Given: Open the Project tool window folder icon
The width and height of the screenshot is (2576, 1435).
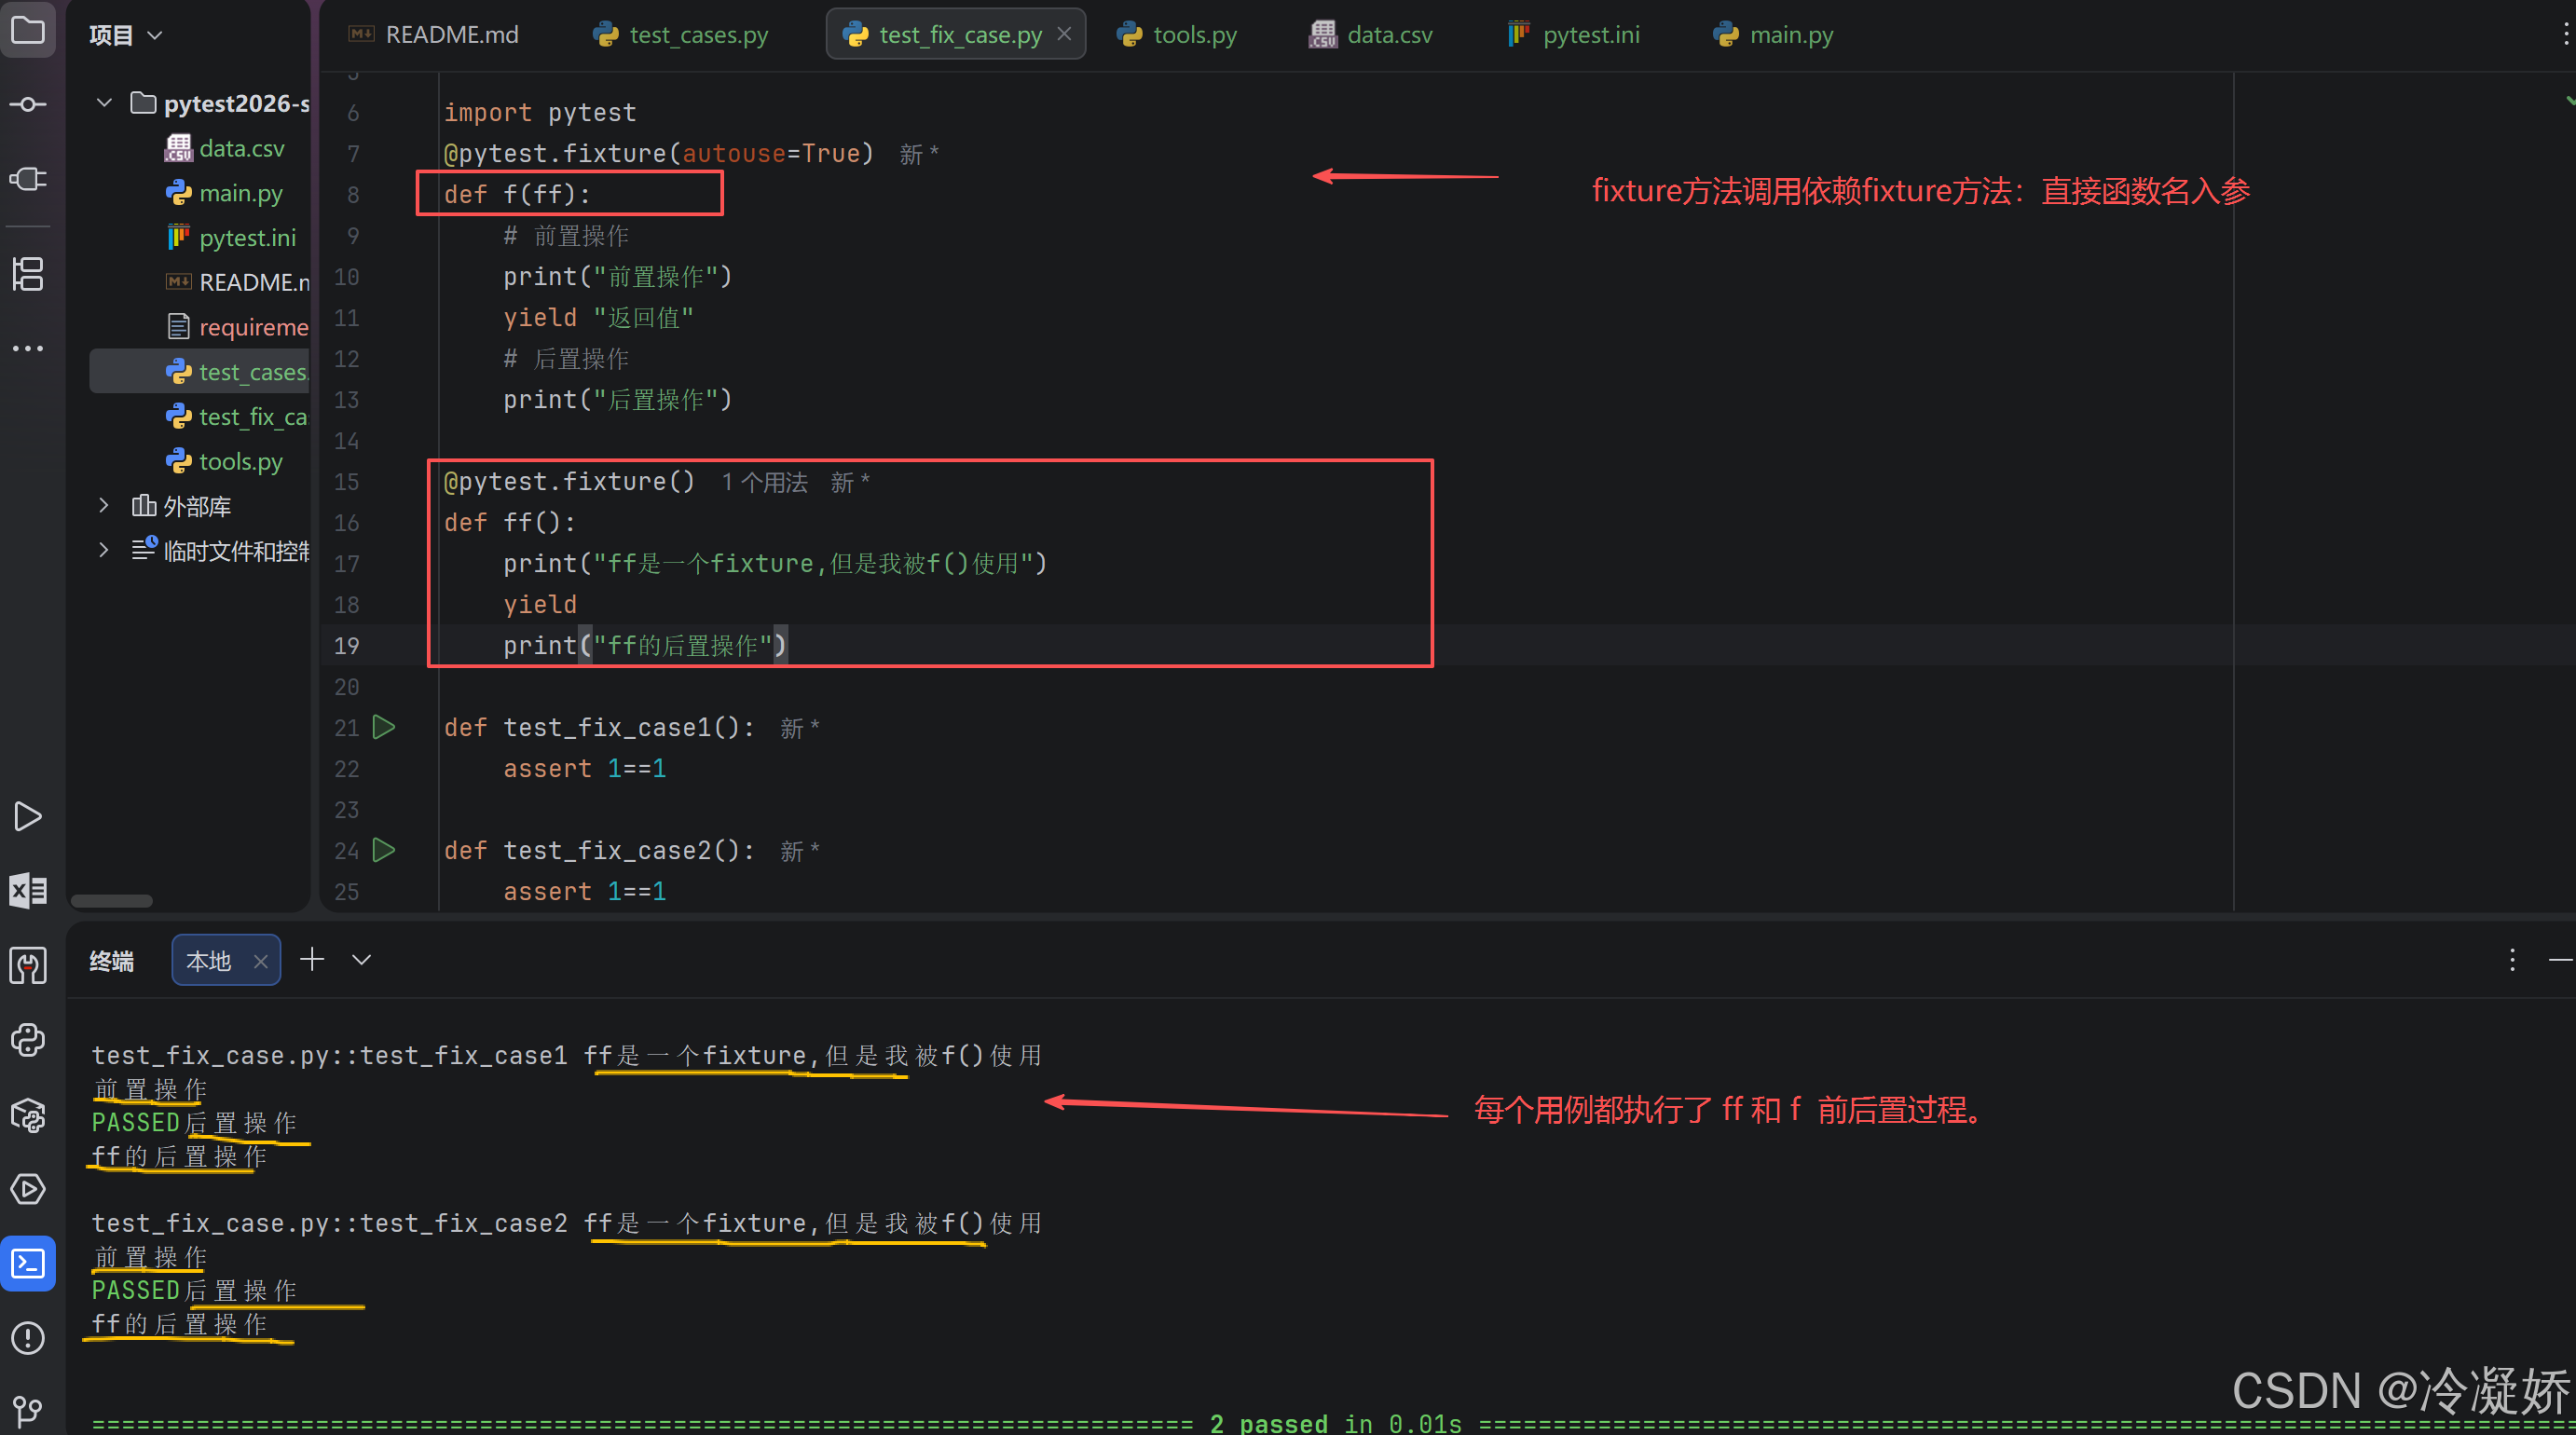Looking at the screenshot, I should coord(28,31).
